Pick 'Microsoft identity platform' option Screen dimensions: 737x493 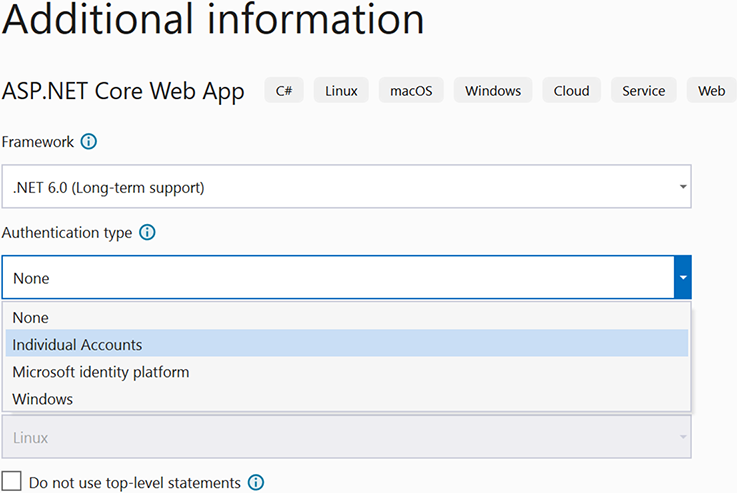pyautogui.click(x=346, y=371)
